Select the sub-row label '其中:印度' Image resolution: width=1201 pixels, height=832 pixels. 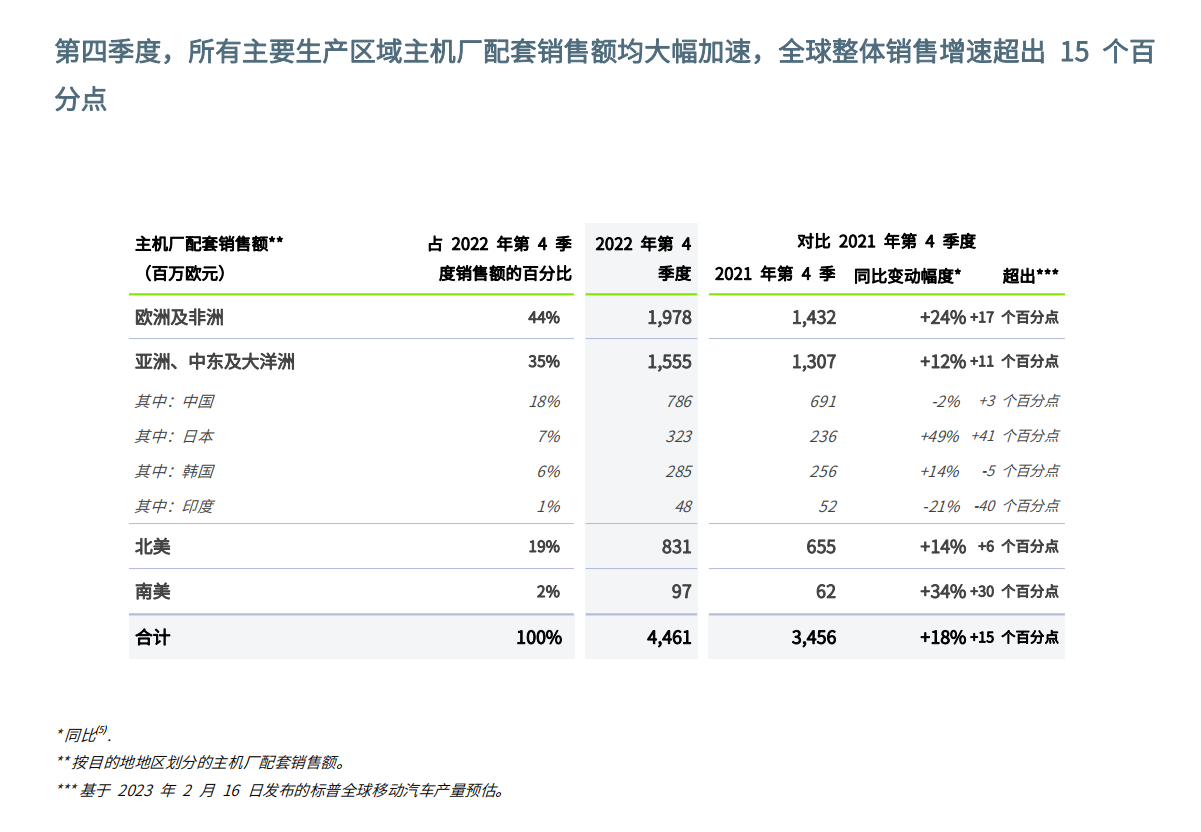pos(174,506)
